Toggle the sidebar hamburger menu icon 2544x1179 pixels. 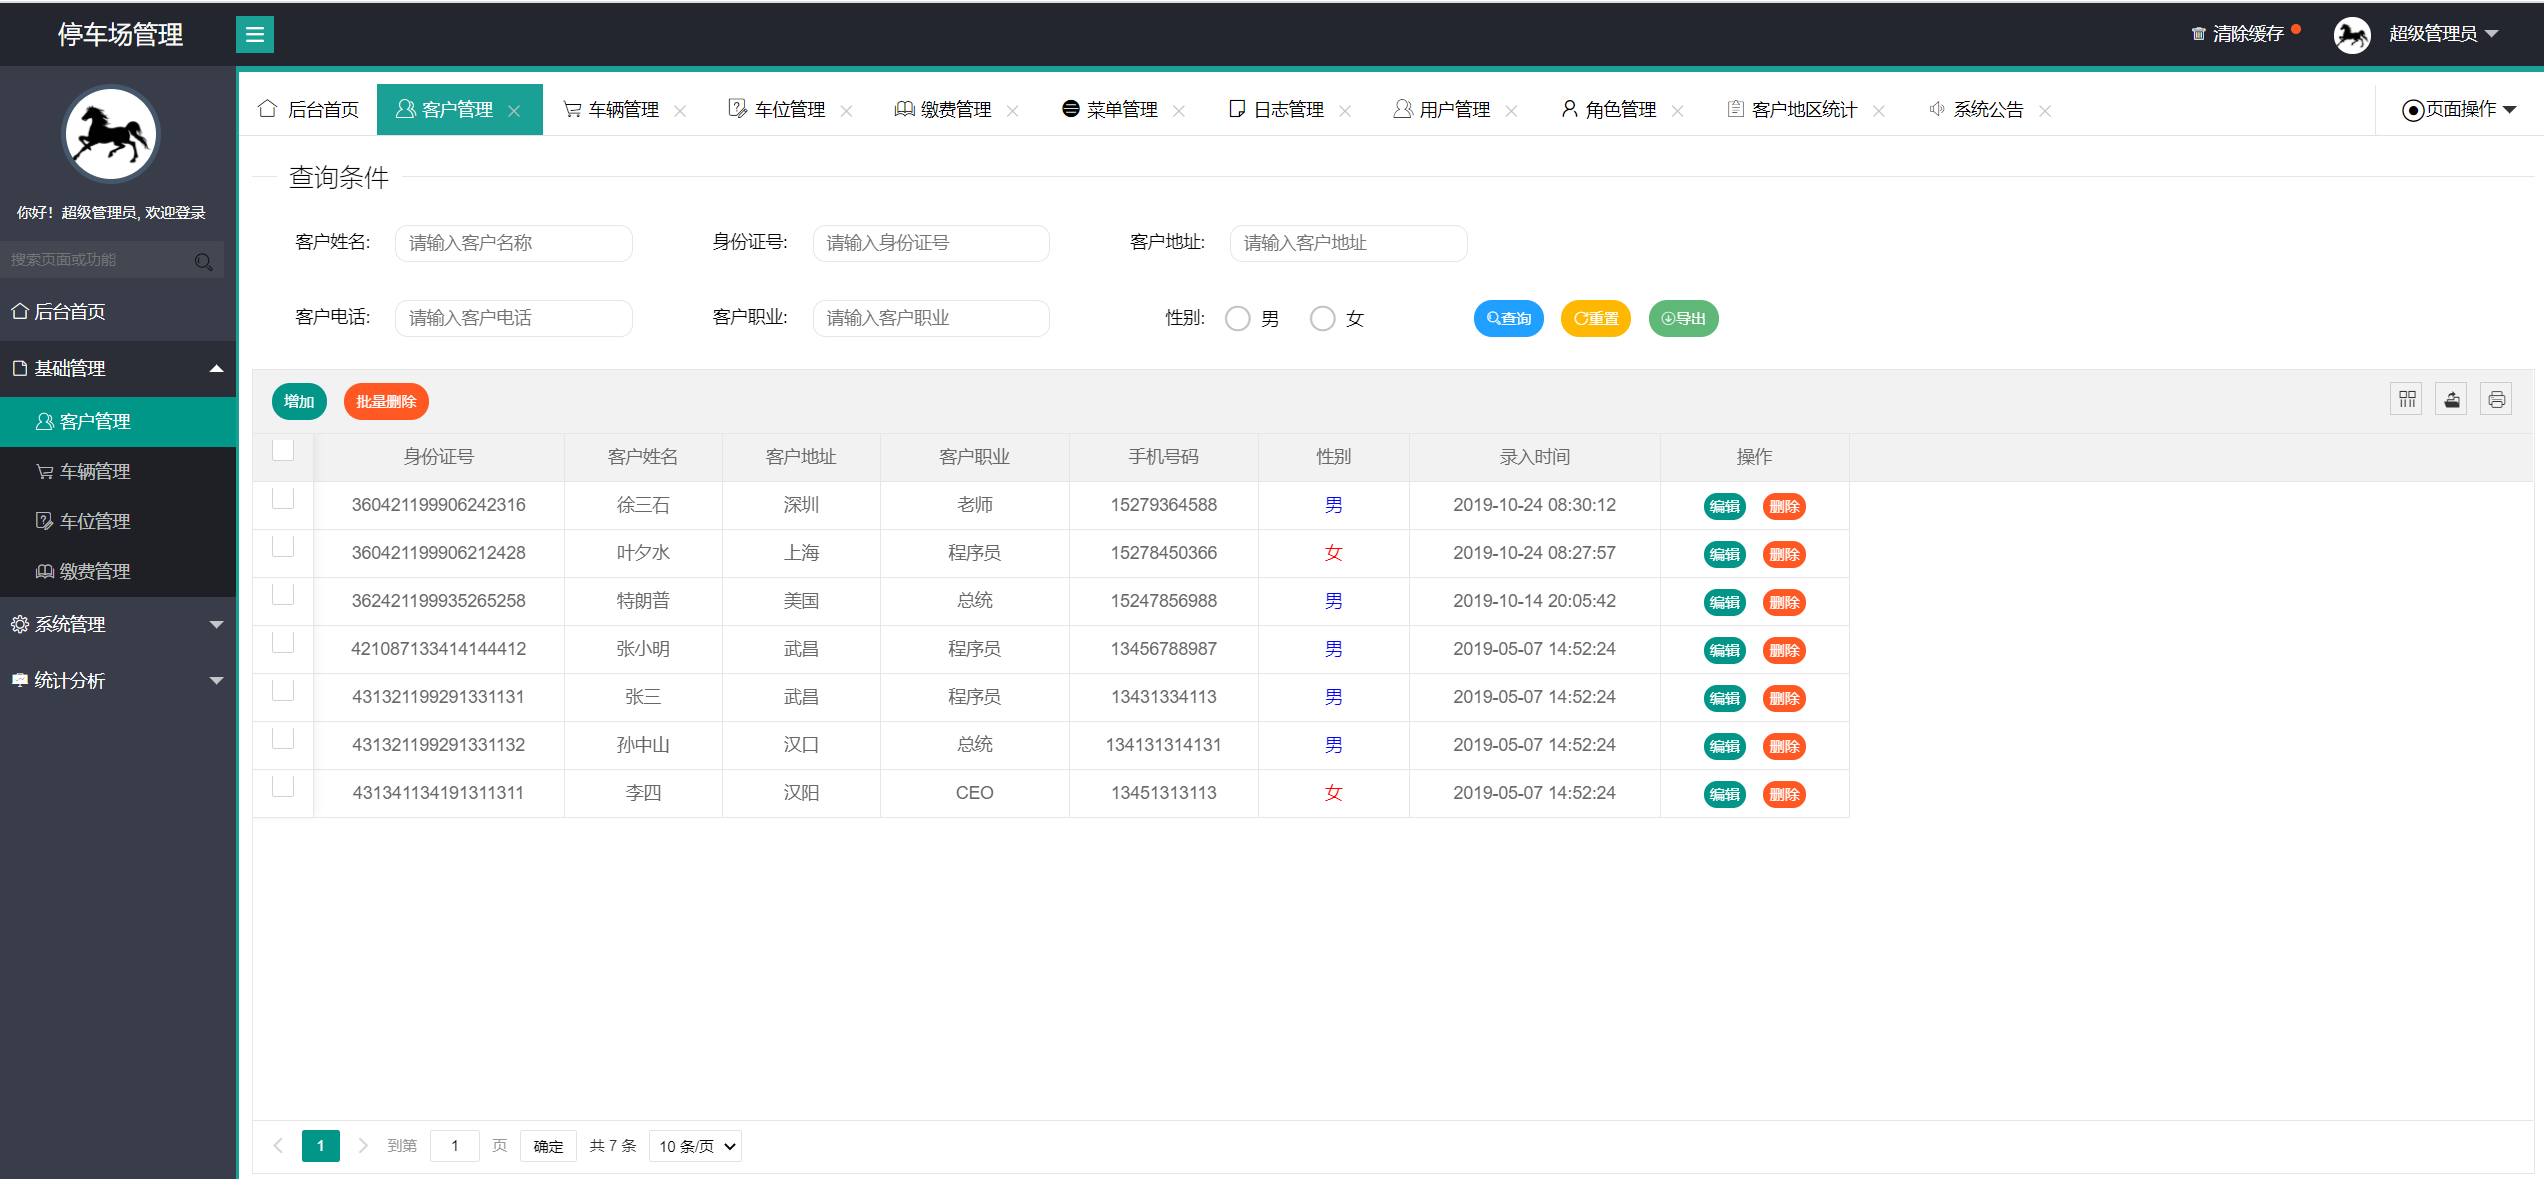click(255, 35)
